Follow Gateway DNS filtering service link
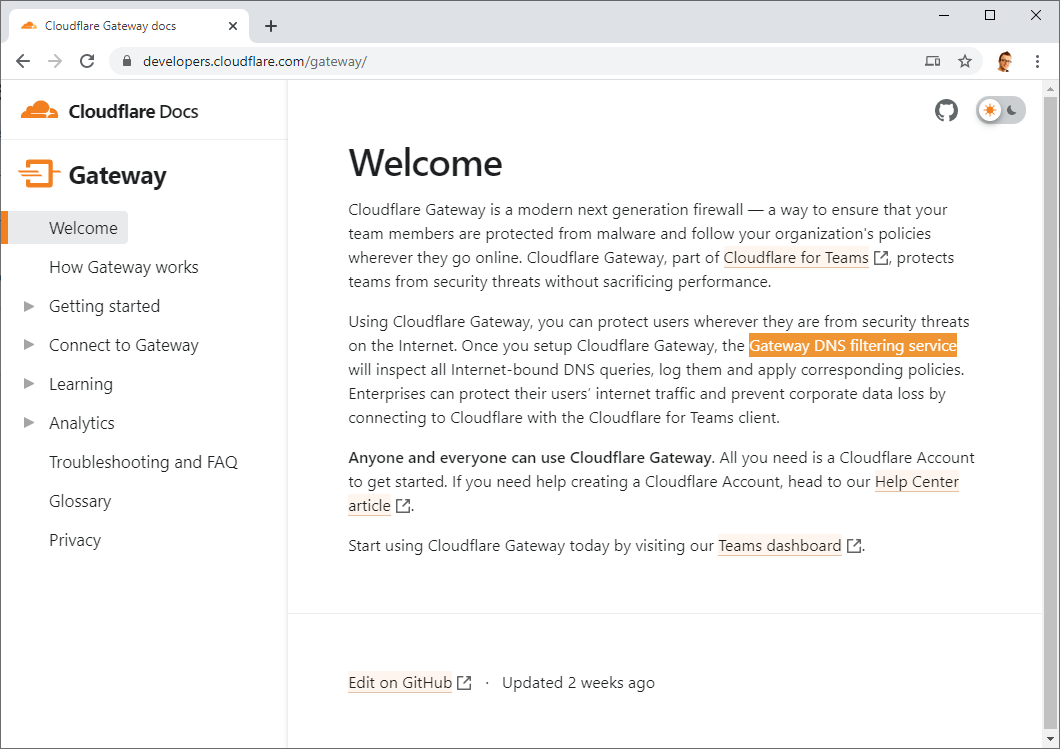 click(852, 345)
